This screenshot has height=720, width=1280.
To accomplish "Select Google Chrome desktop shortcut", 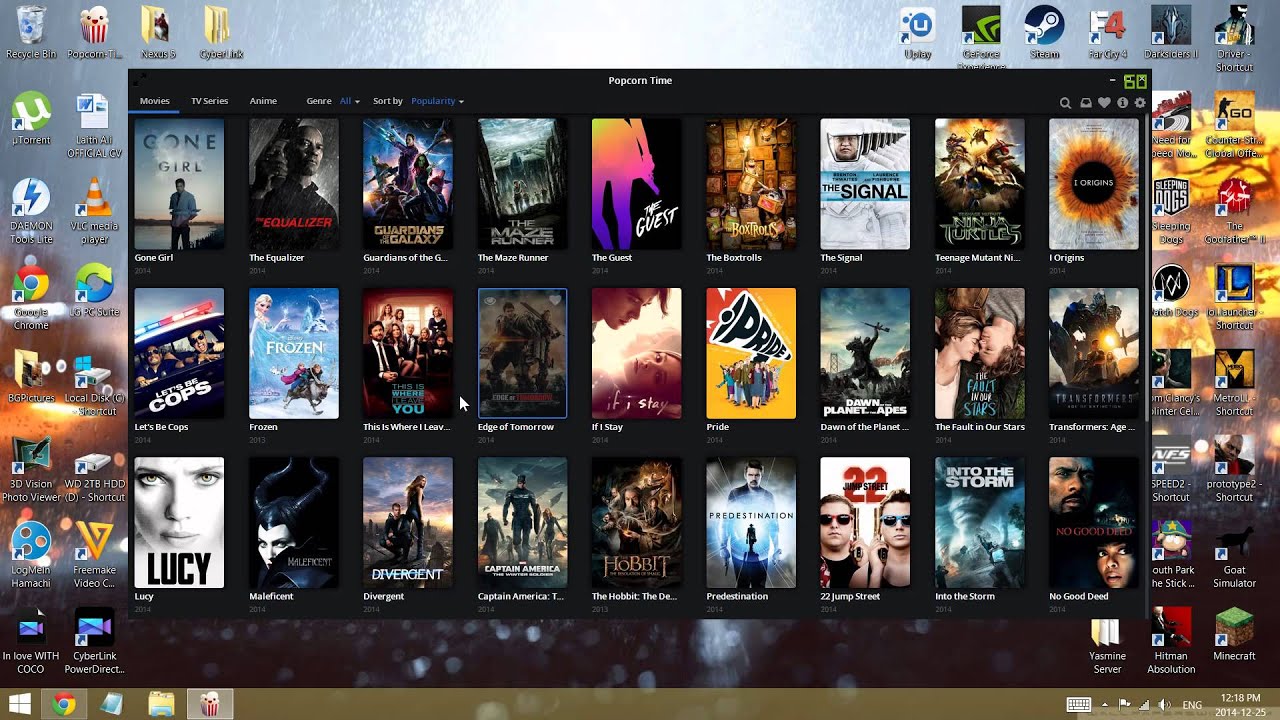I will coord(31,297).
